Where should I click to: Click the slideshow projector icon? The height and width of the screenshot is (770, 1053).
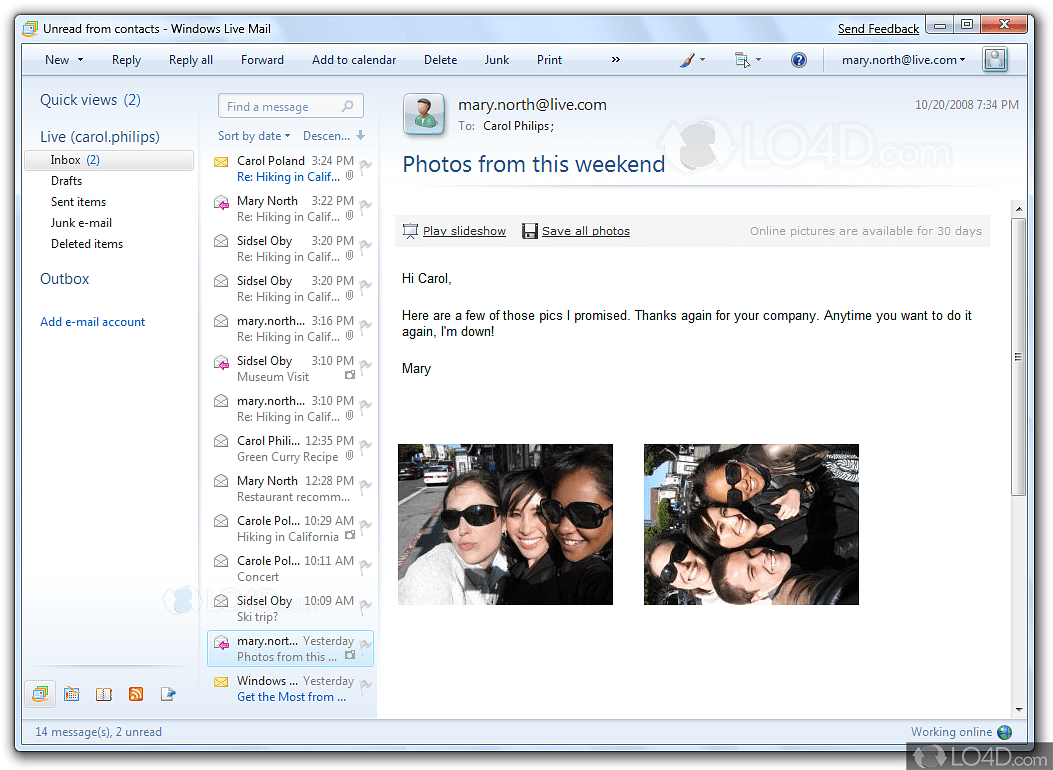(410, 231)
